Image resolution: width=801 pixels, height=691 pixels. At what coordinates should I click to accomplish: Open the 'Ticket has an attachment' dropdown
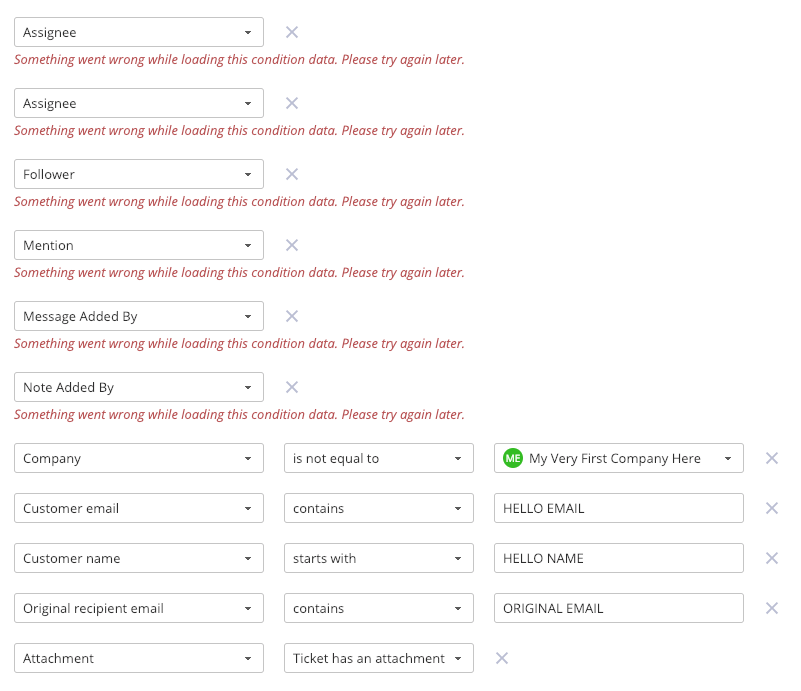click(379, 658)
